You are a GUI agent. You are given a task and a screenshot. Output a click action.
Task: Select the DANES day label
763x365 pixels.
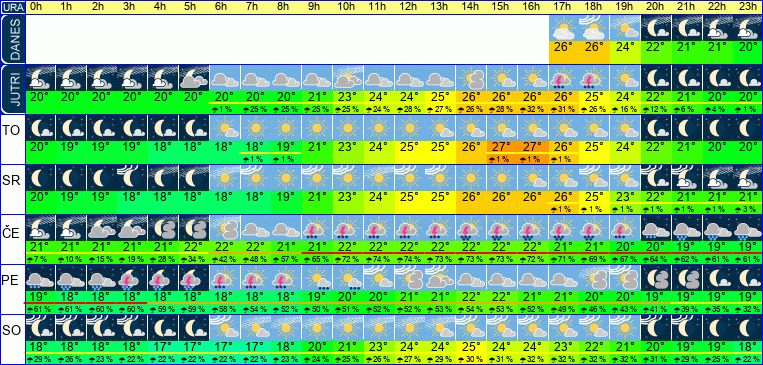click(x=13, y=39)
